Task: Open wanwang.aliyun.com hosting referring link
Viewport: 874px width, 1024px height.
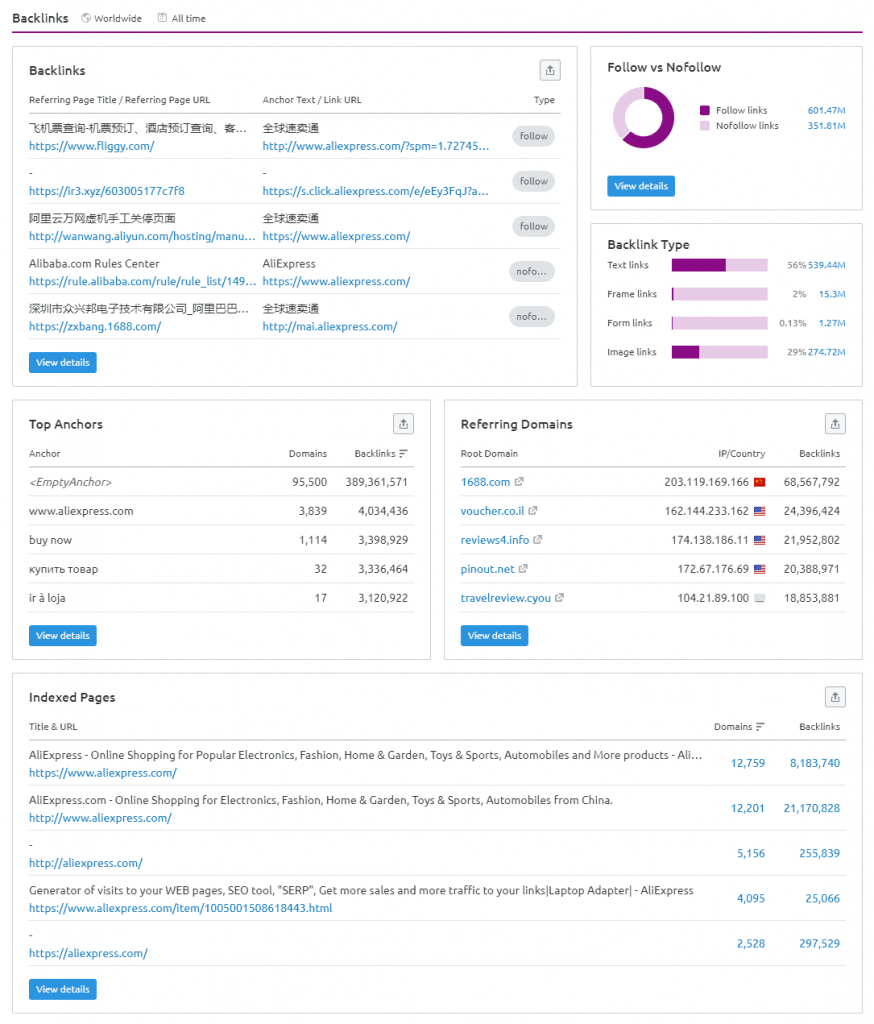Action: pos(142,236)
